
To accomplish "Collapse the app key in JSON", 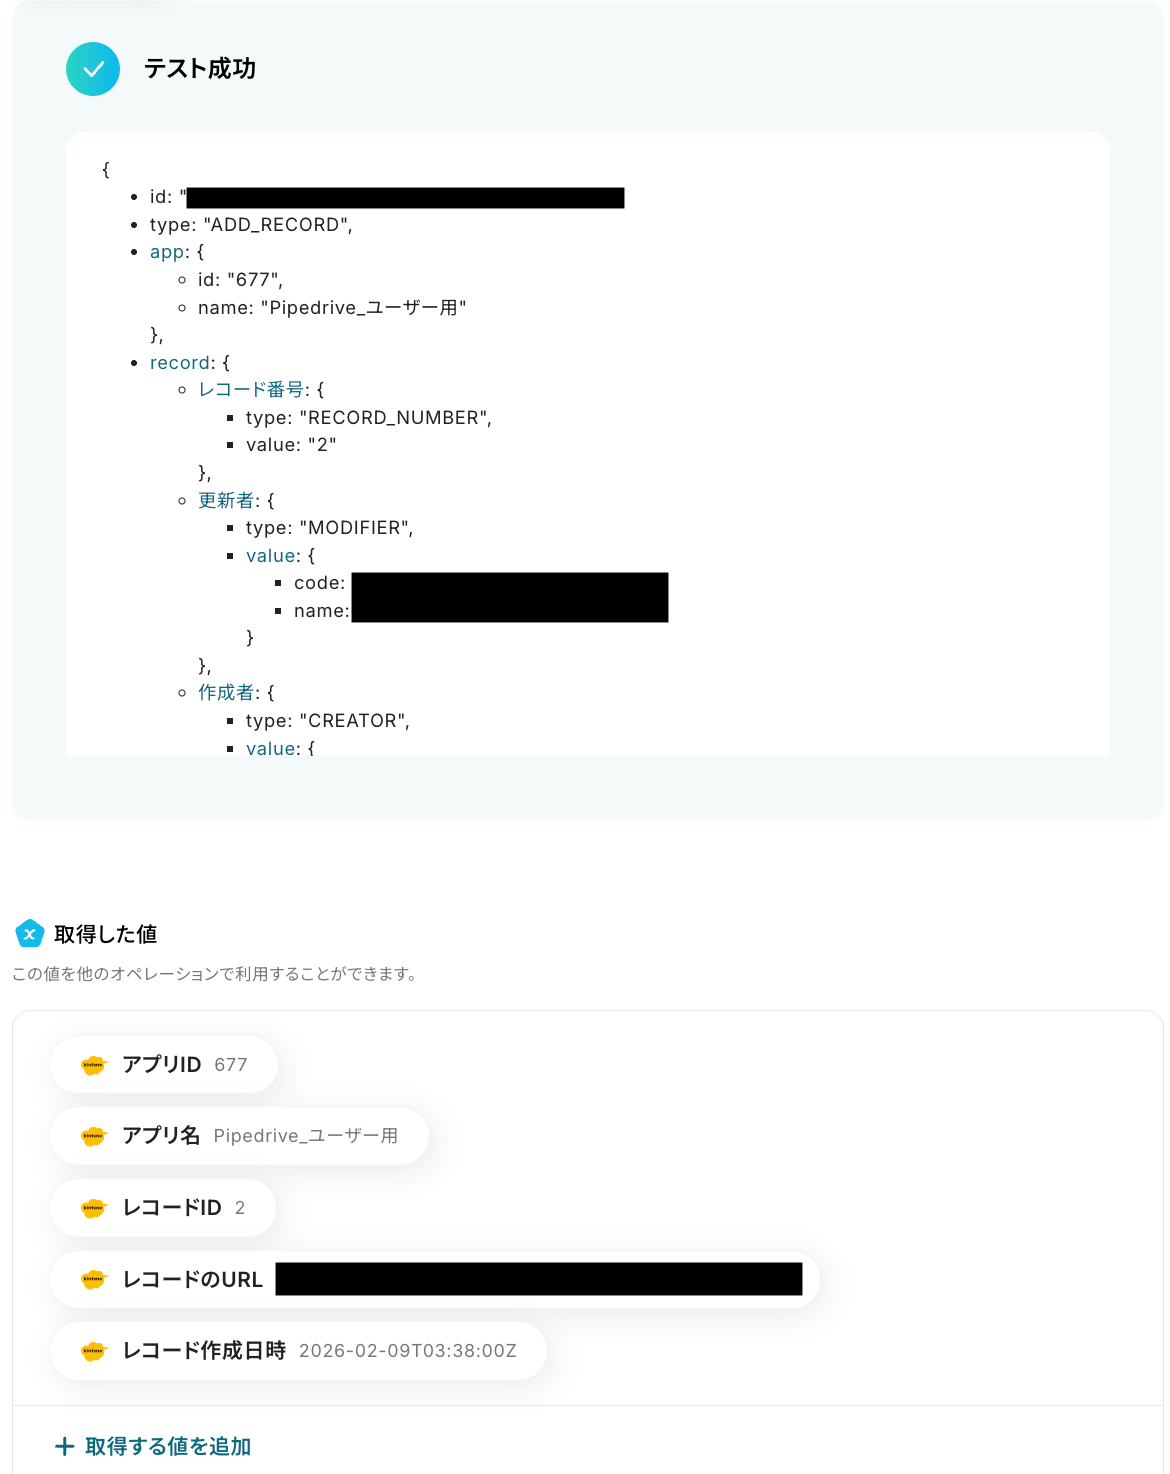I will coord(168,252).
